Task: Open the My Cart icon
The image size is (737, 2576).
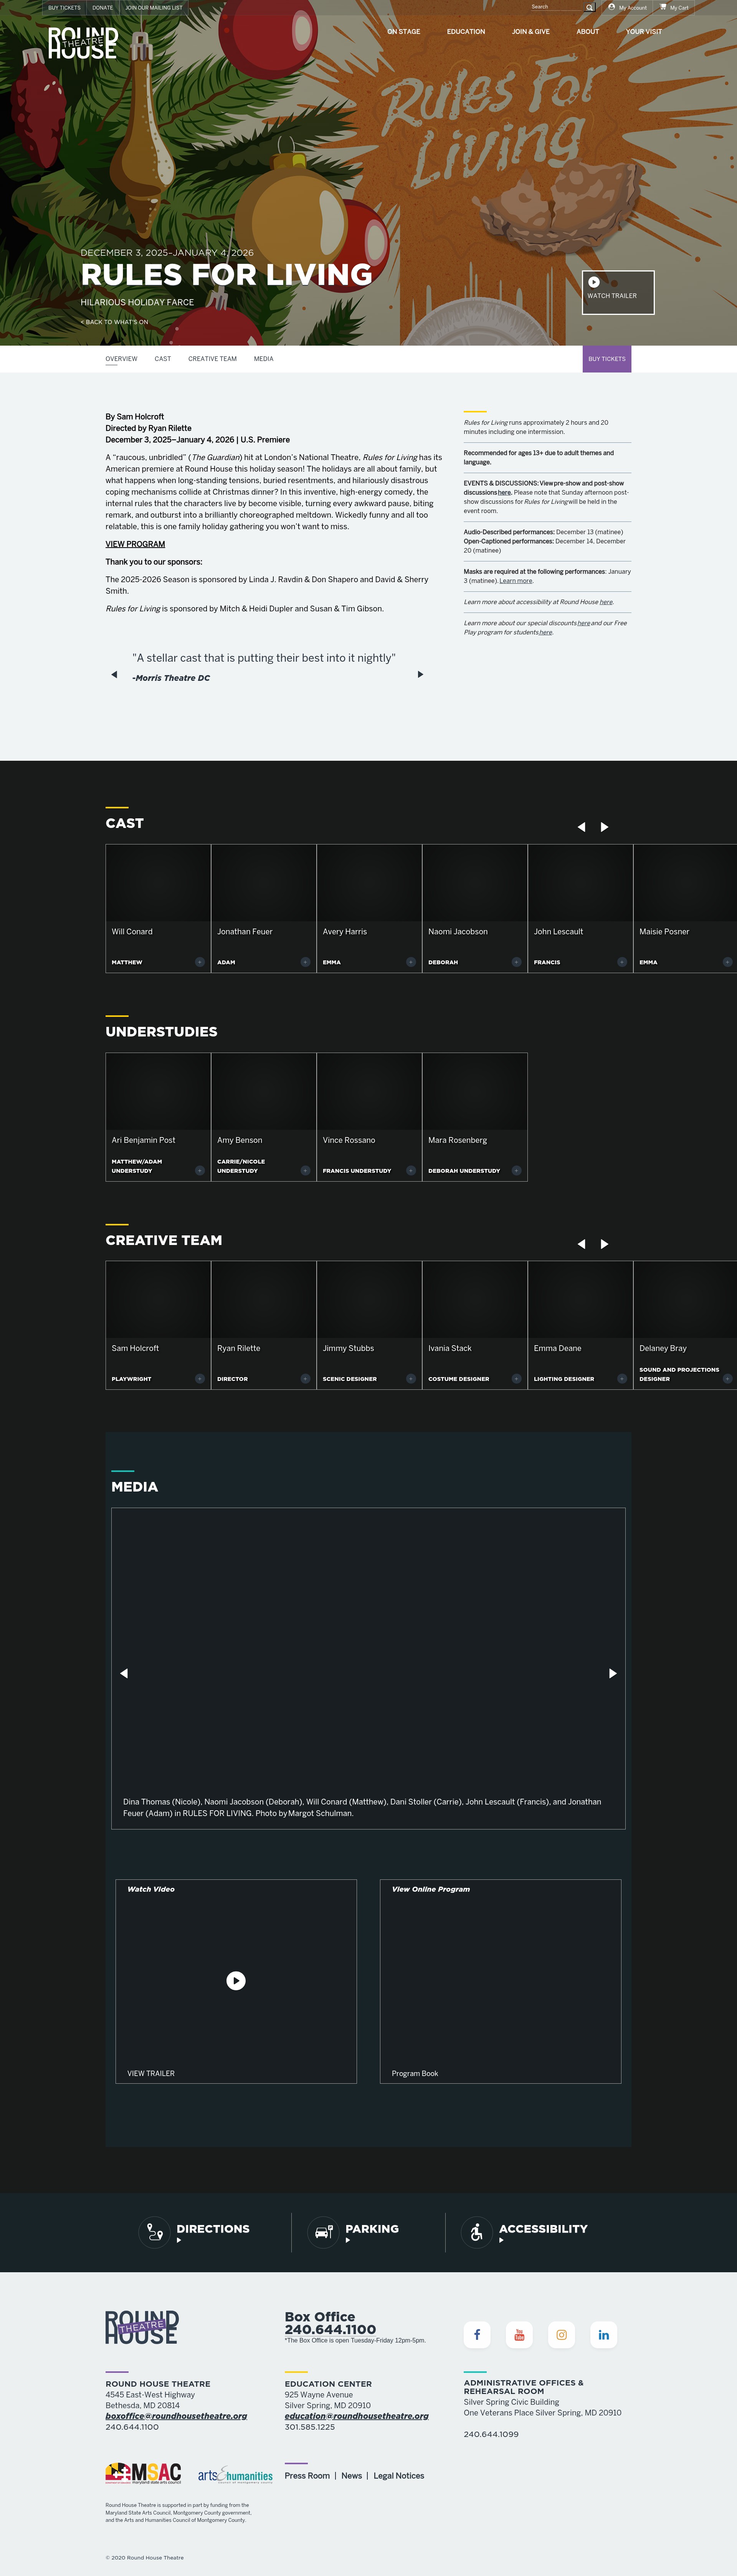Action: click(663, 7)
